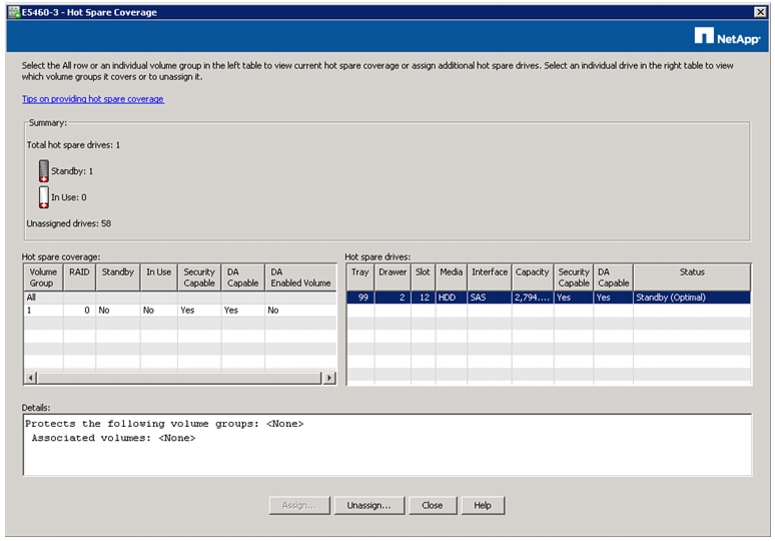
Task: Sort coverage table by Standby column
Action: (x=118, y=277)
